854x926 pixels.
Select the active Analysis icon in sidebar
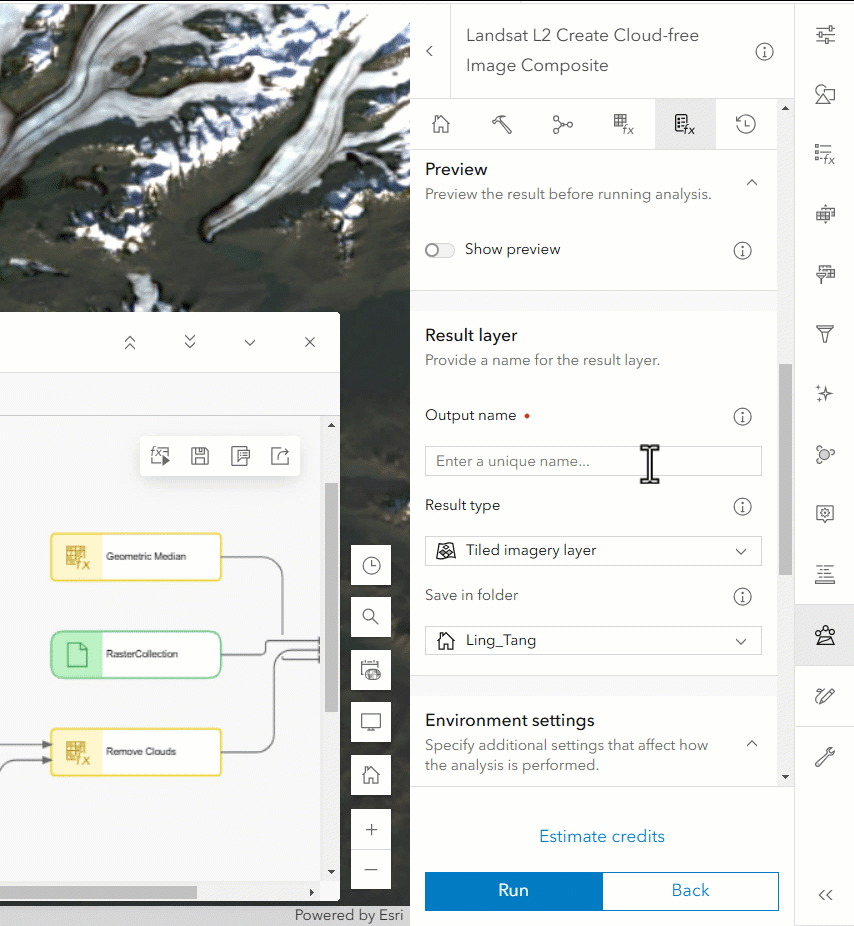click(825, 635)
